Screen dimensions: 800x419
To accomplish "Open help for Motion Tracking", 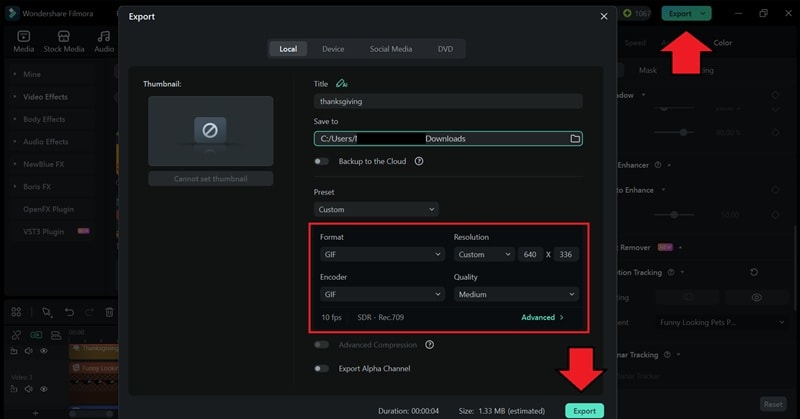I will (x=671, y=272).
